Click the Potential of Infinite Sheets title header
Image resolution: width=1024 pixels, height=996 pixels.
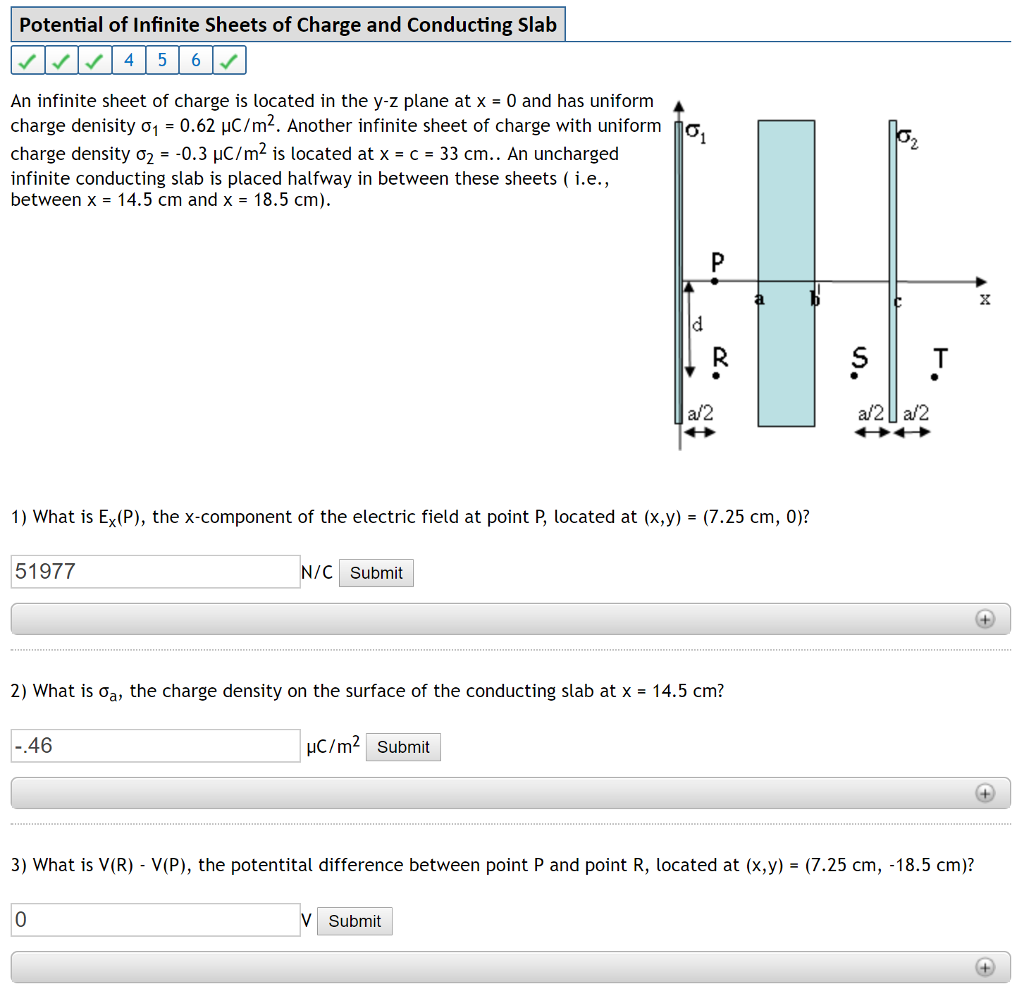coord(288,25)
